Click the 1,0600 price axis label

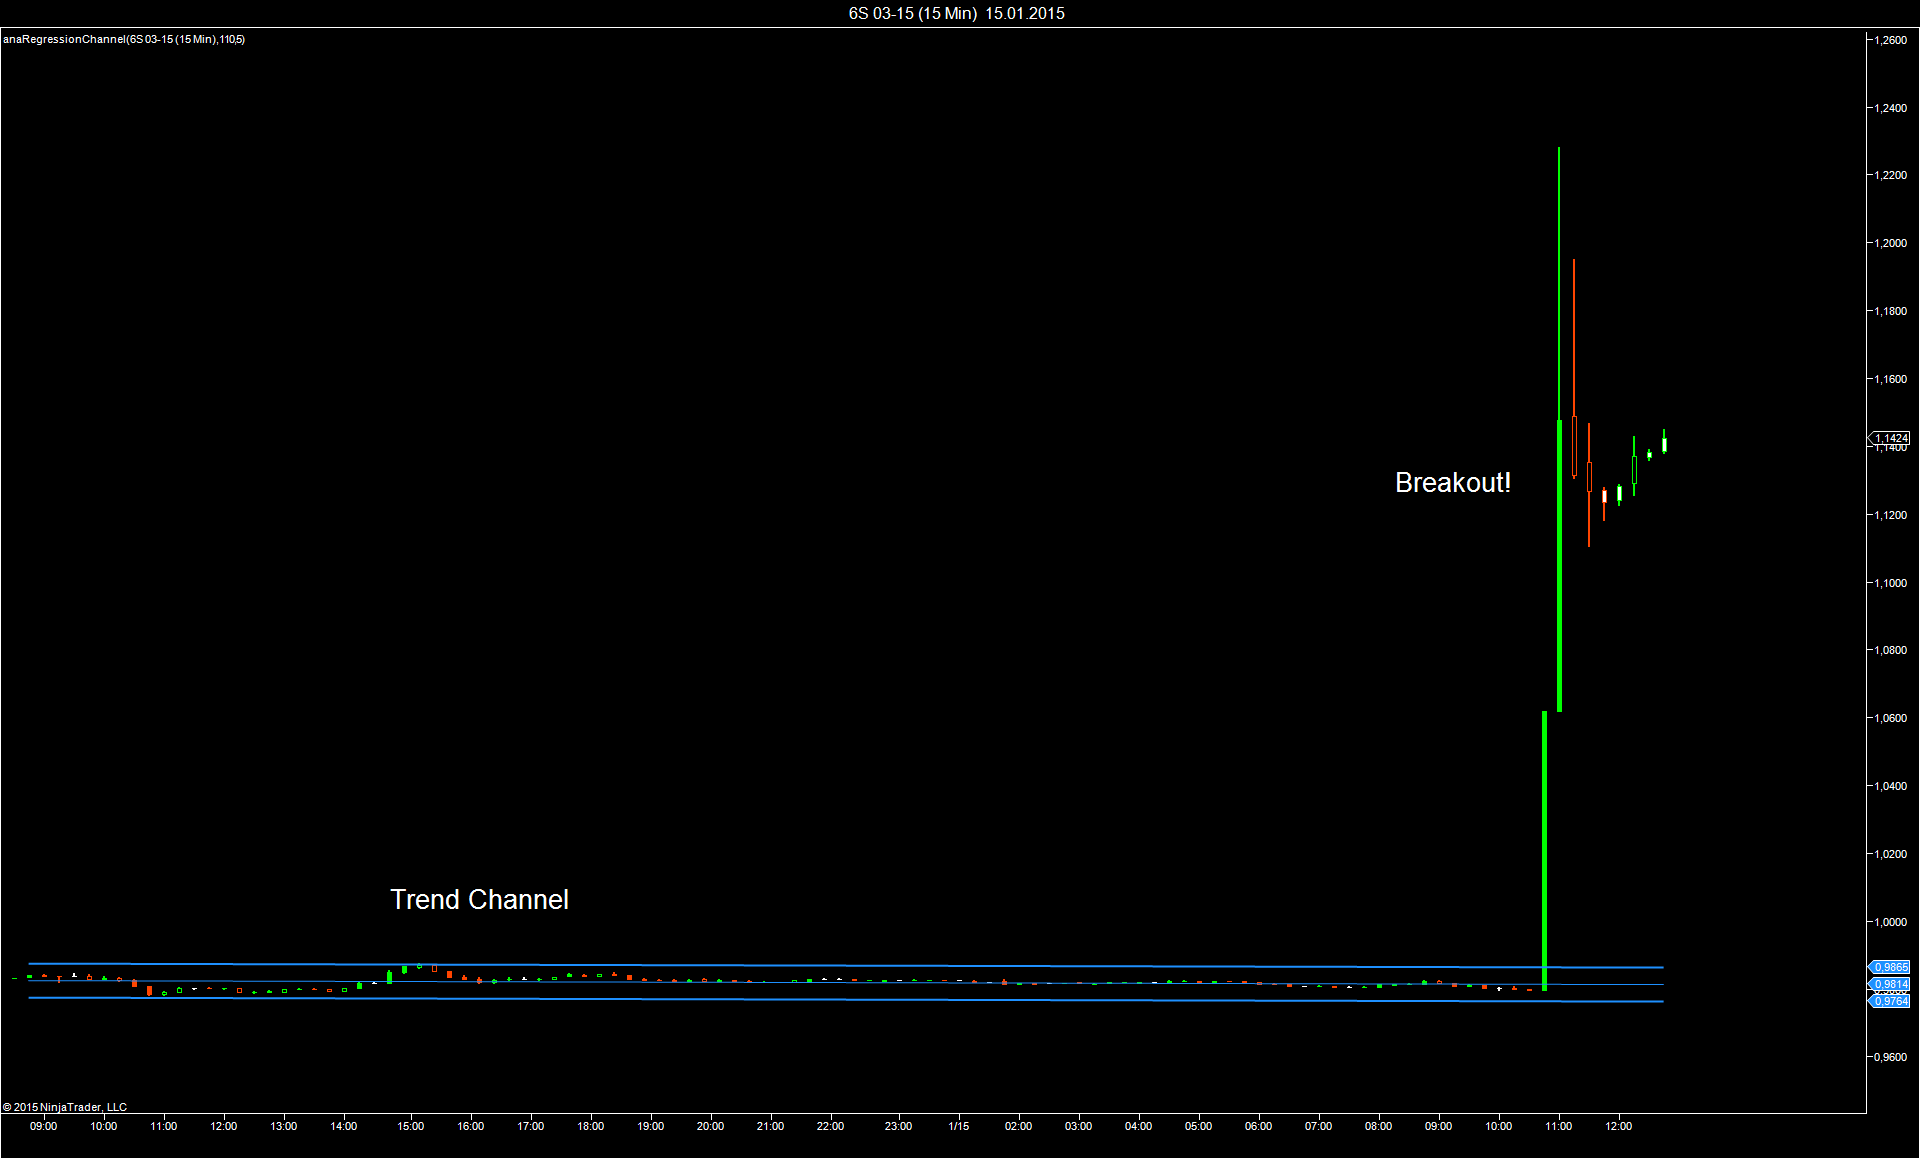tap(1890, 718)
